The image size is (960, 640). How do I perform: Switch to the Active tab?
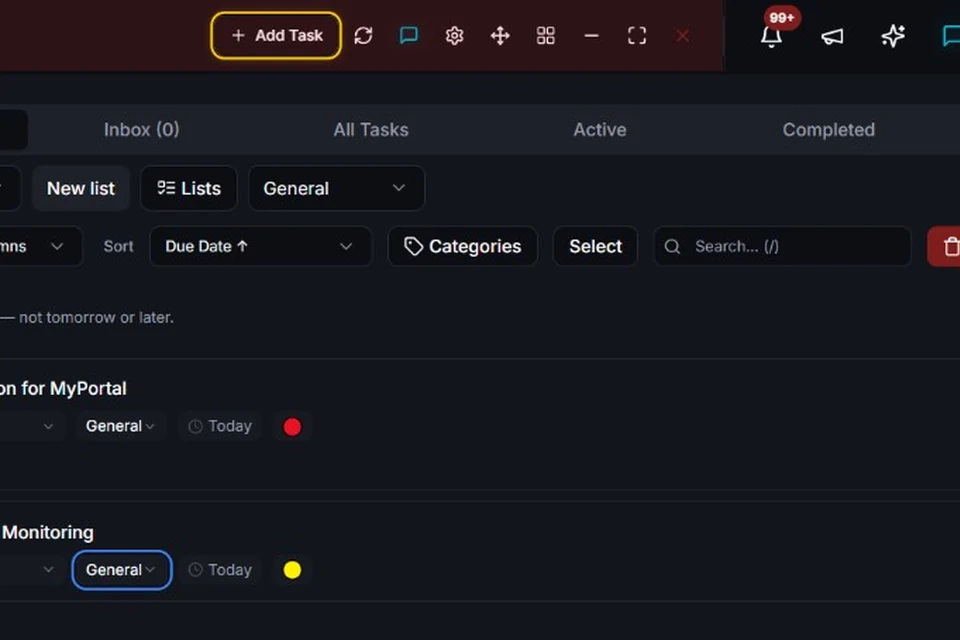(600, 130)
